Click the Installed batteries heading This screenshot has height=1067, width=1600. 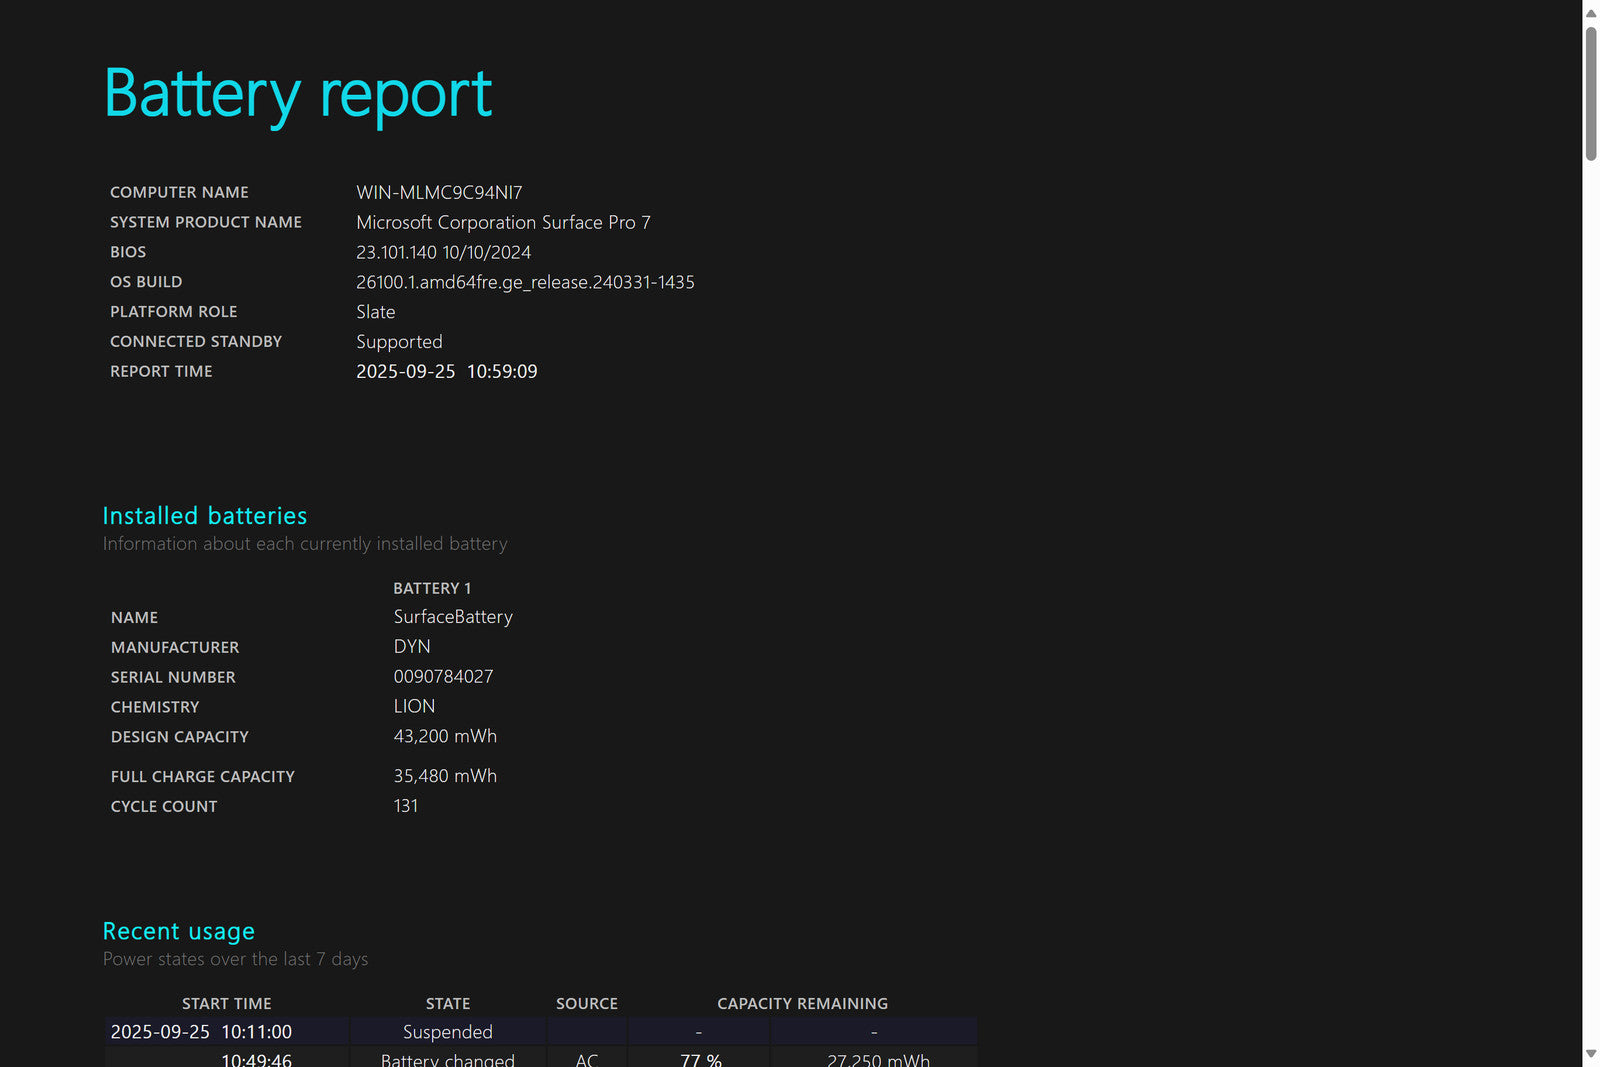pyautogui.click(x=205, y=516)
